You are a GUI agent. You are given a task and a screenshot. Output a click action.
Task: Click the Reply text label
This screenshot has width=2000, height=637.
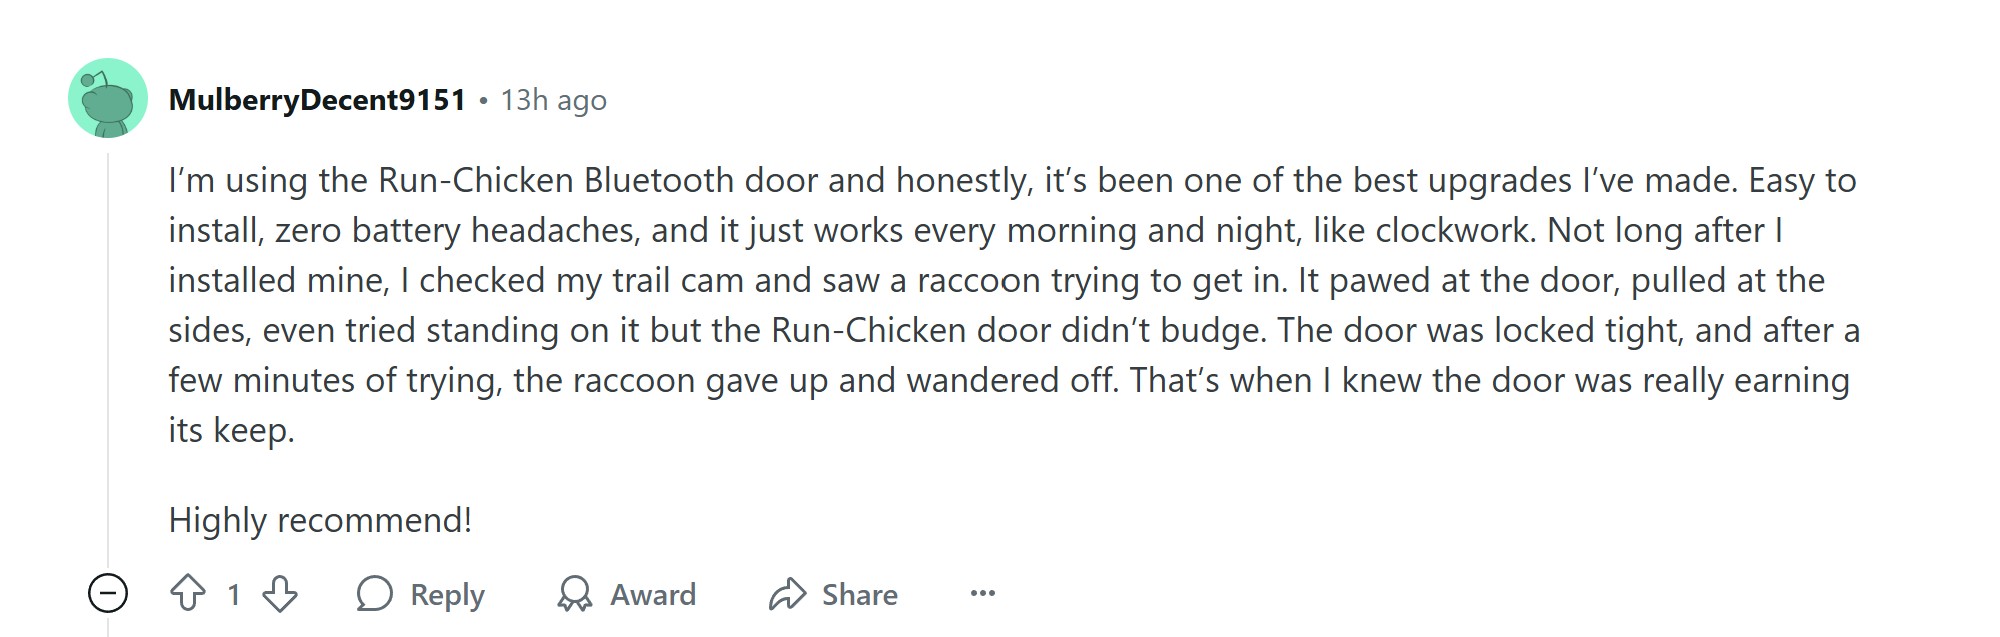(x=447, y=595)
